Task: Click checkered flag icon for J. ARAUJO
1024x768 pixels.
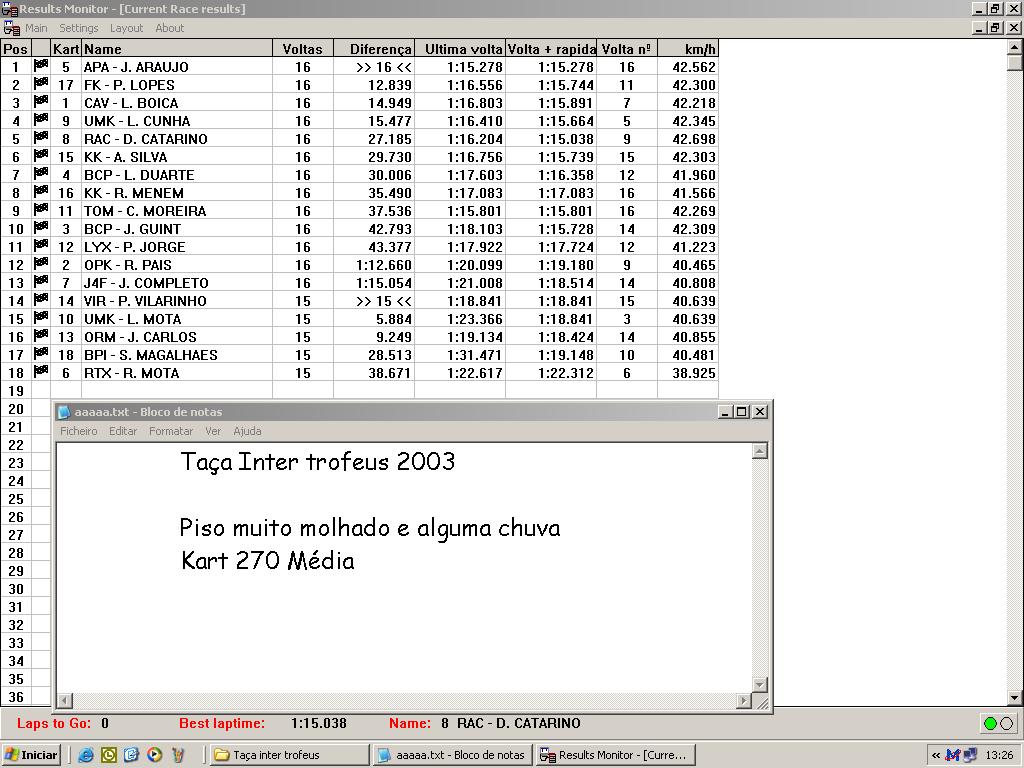Action: click(x=41, y=66)
